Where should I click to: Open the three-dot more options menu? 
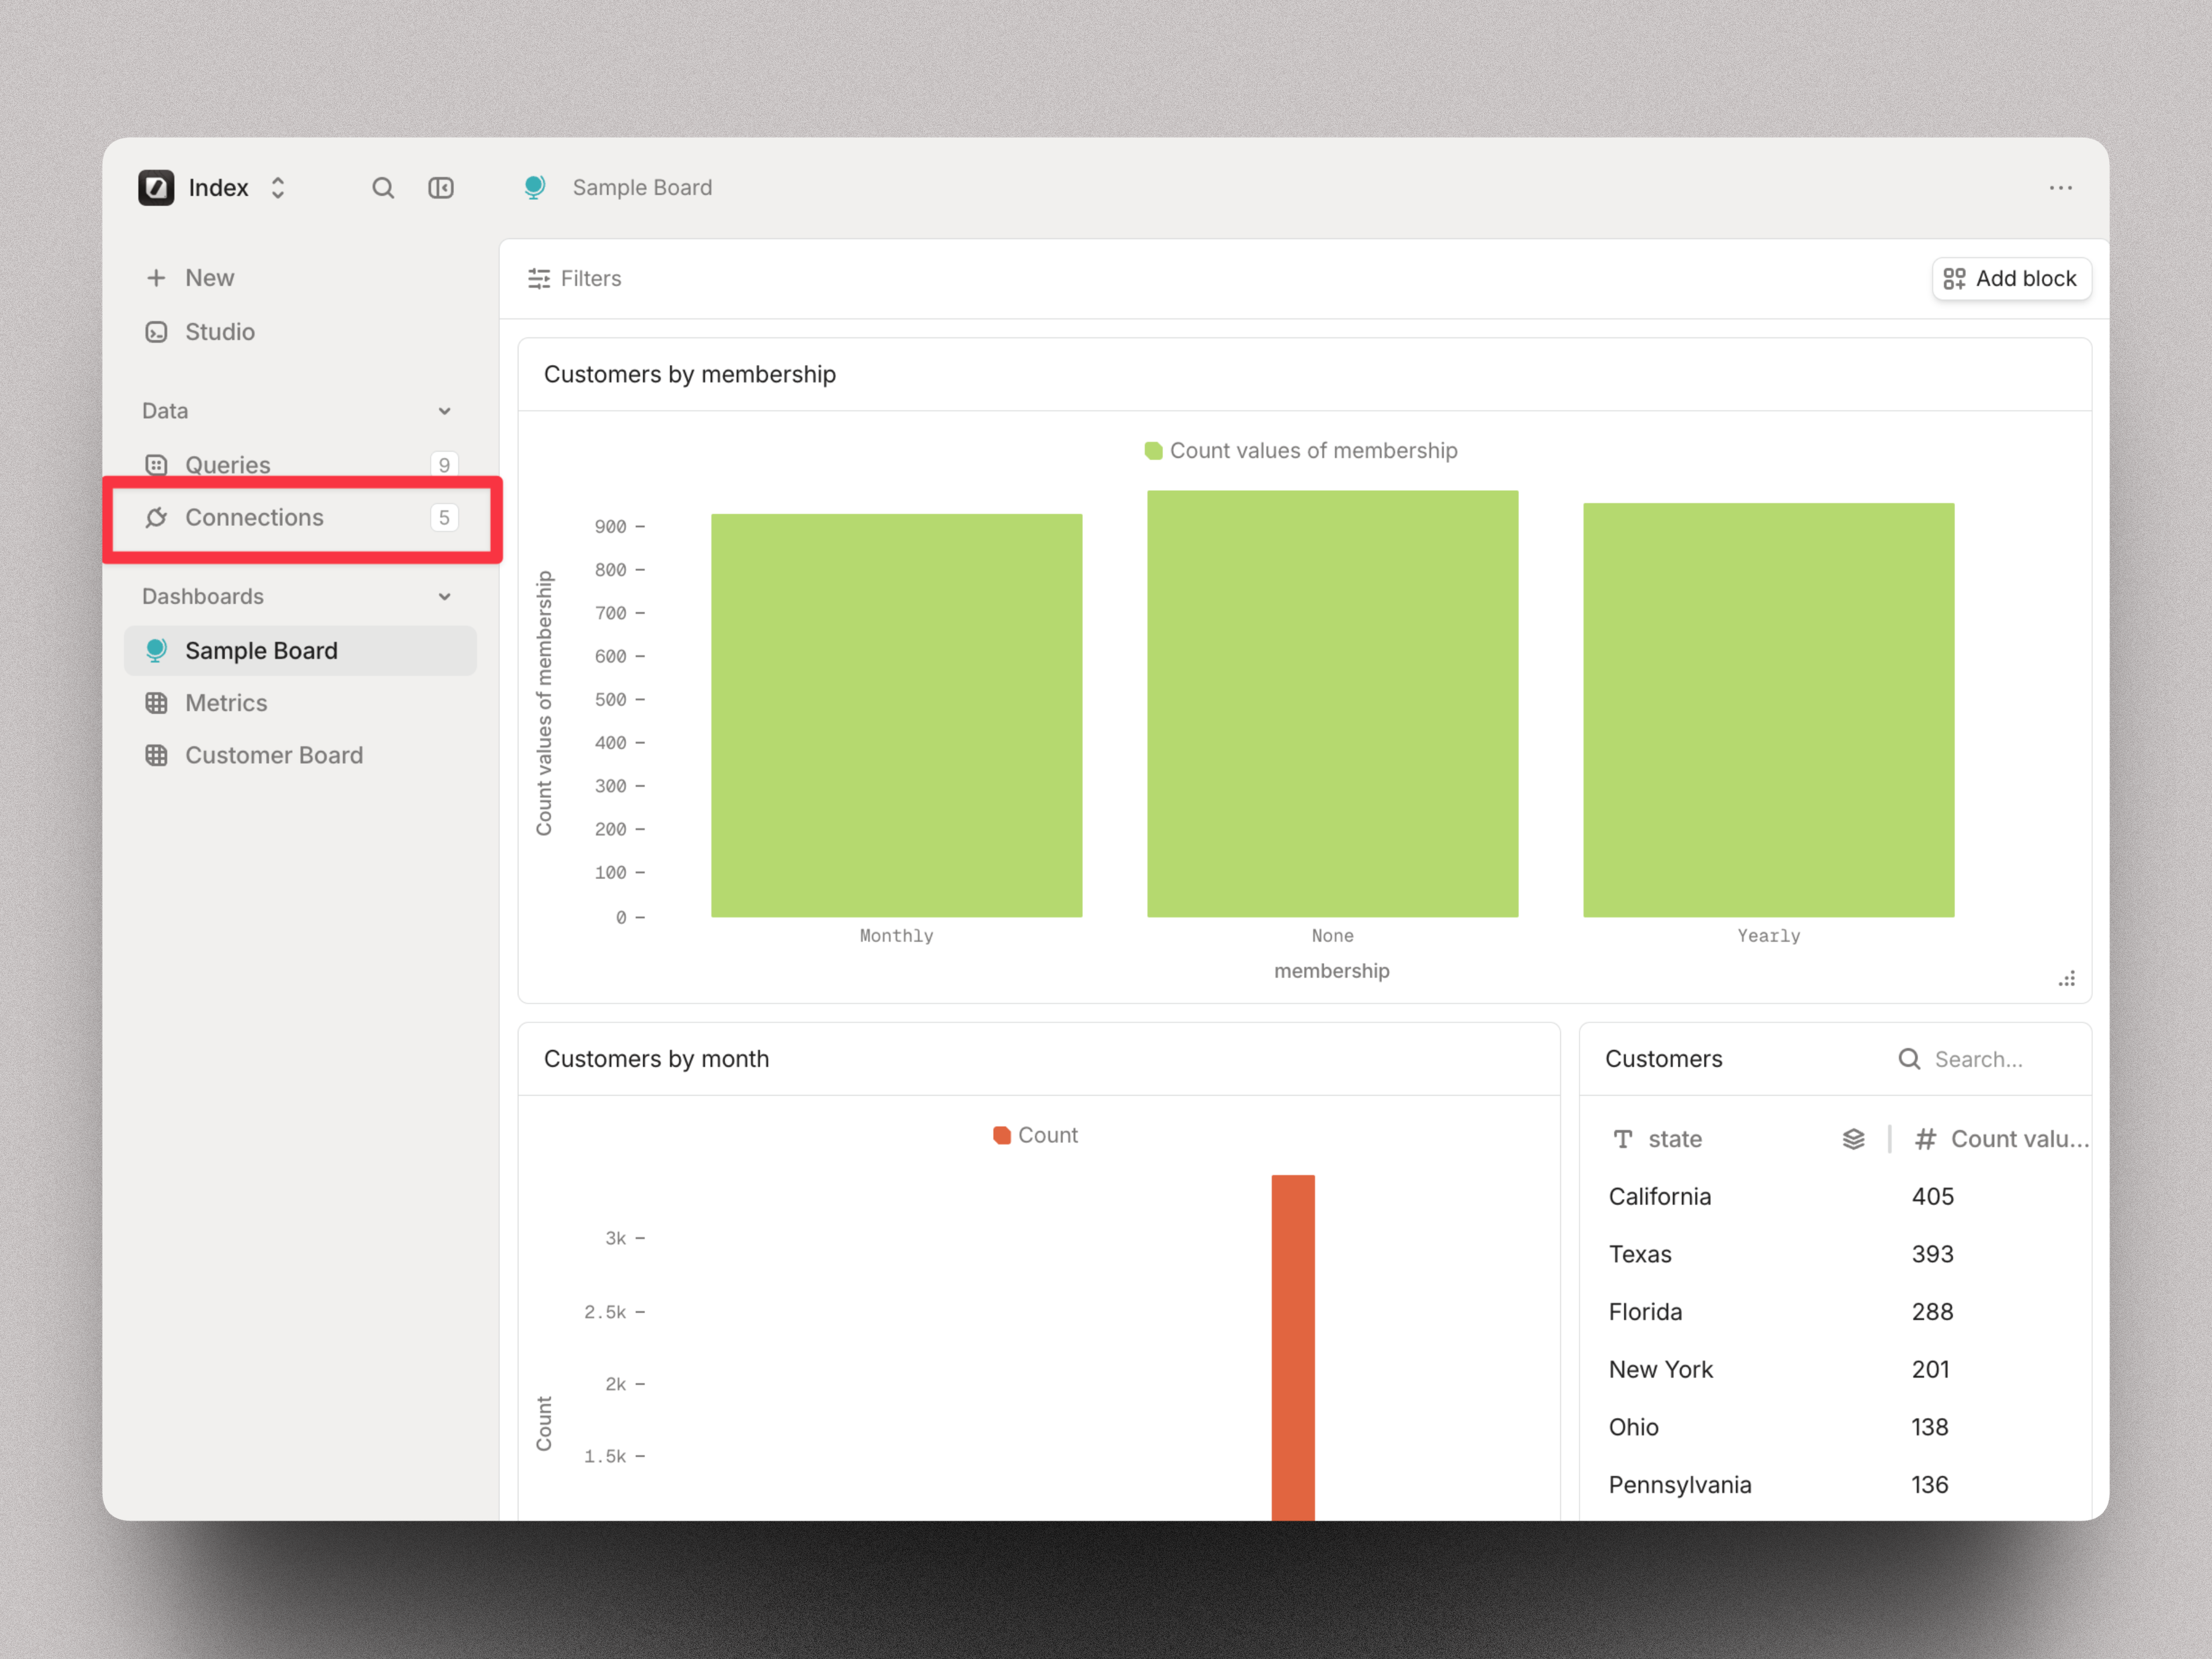[2060, 188]
